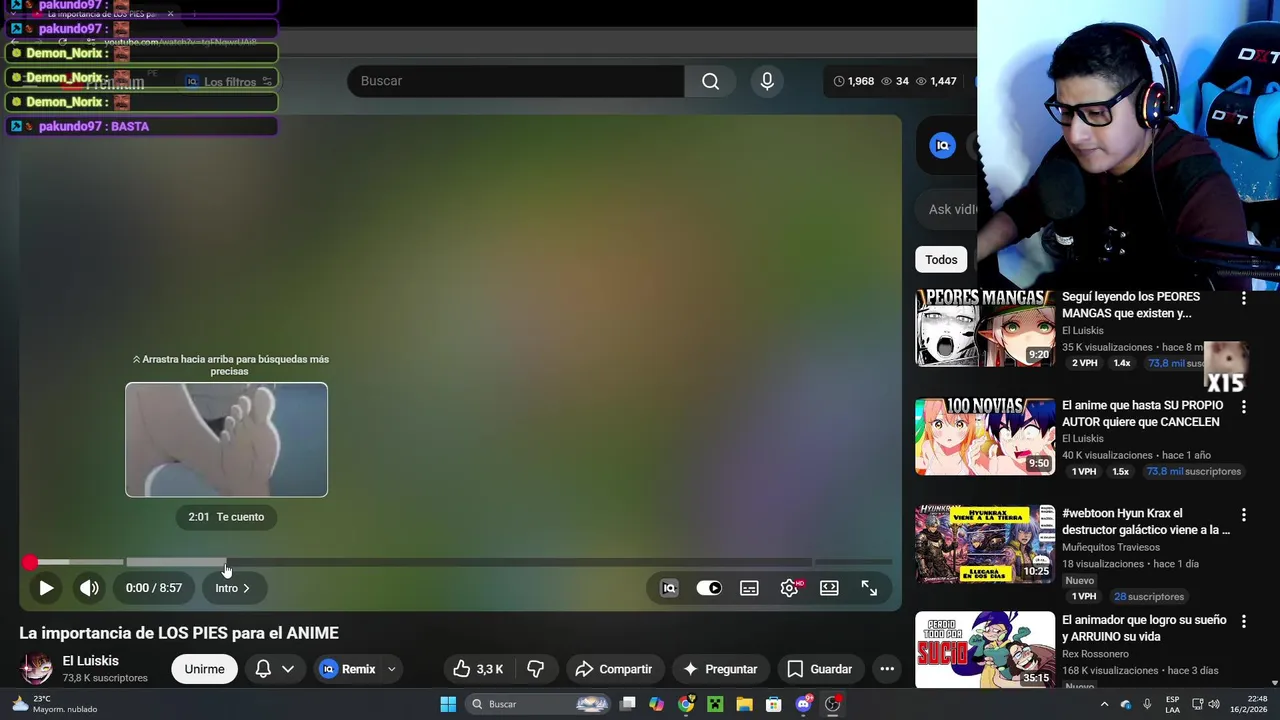Open the El Luiskis channel name link

[x=90, y=661]
